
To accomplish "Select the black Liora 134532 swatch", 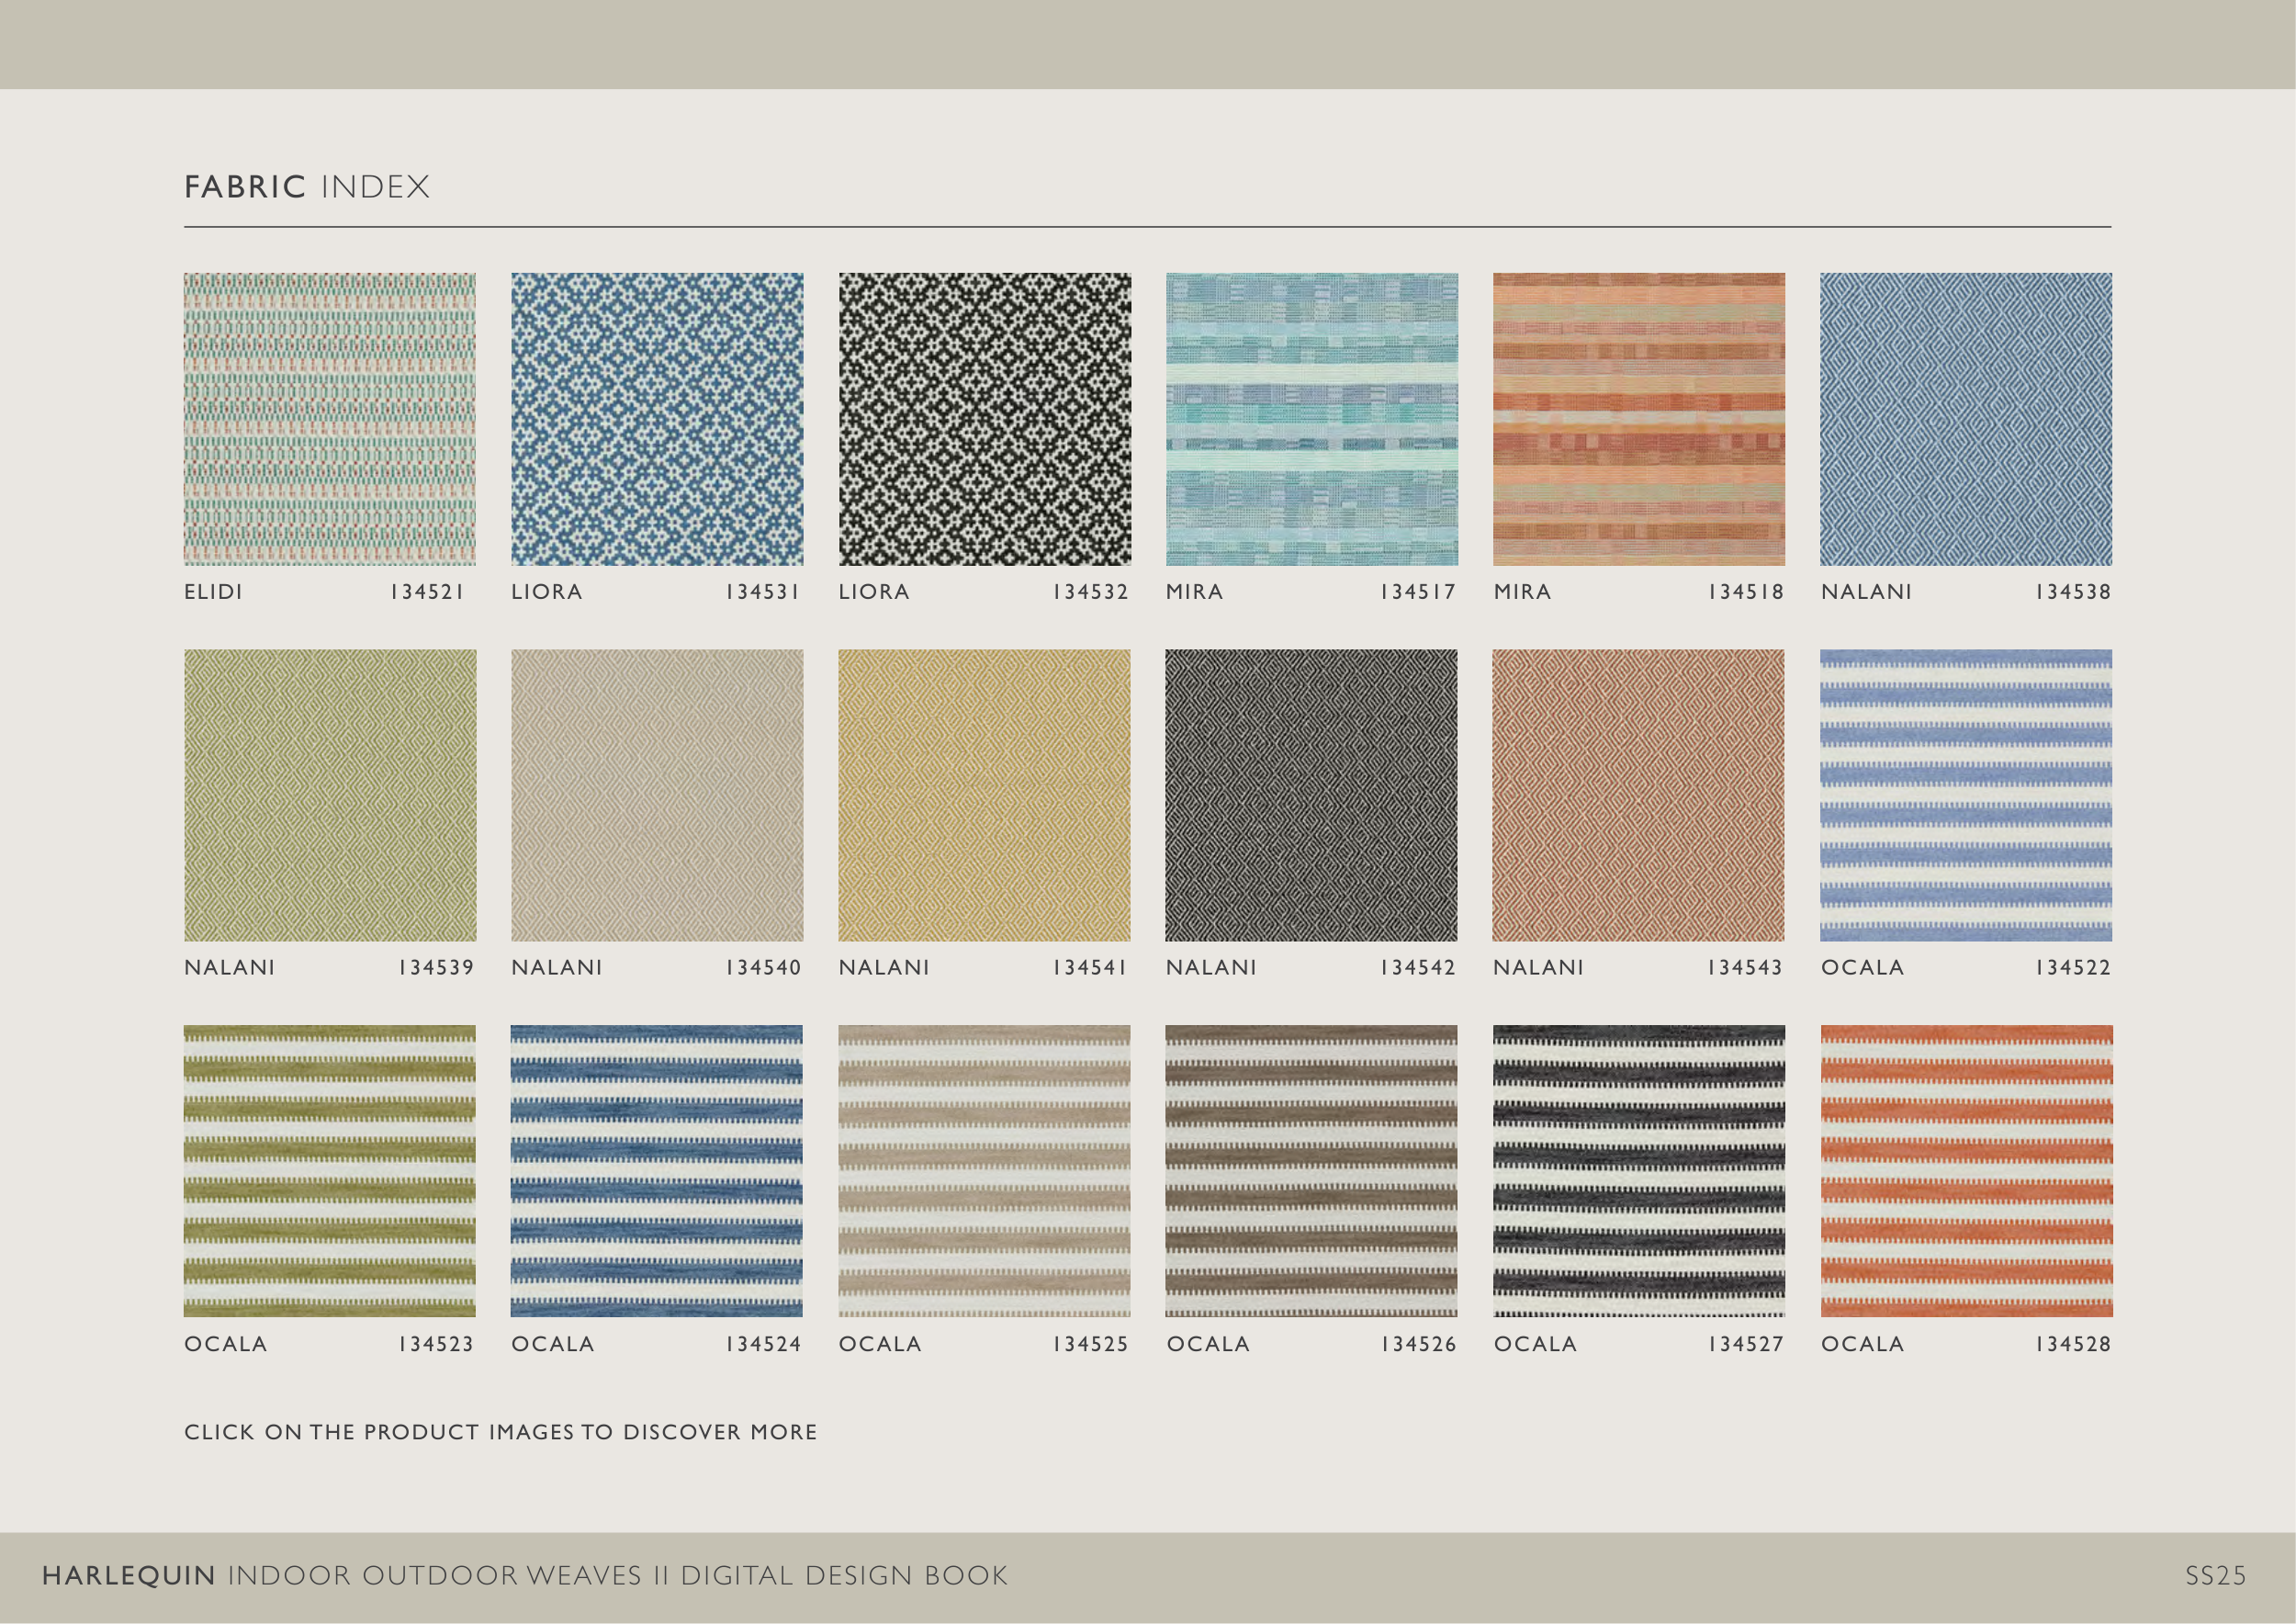I will [x=984, y=419].
